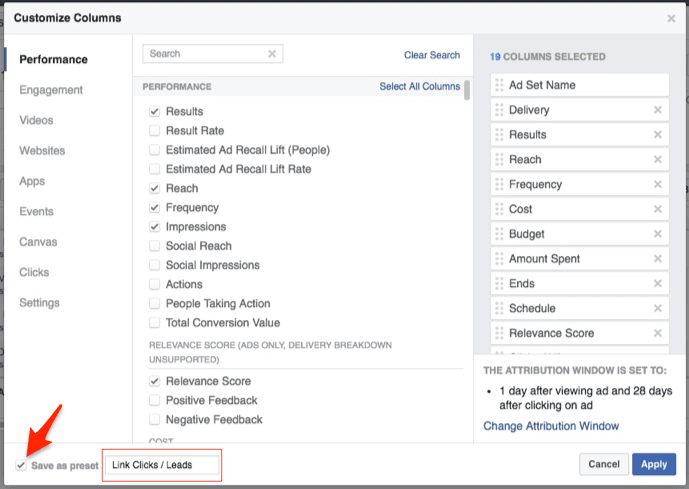Check the Social Reach checkbox
The image size is (689, 489).
pos(154,246)
